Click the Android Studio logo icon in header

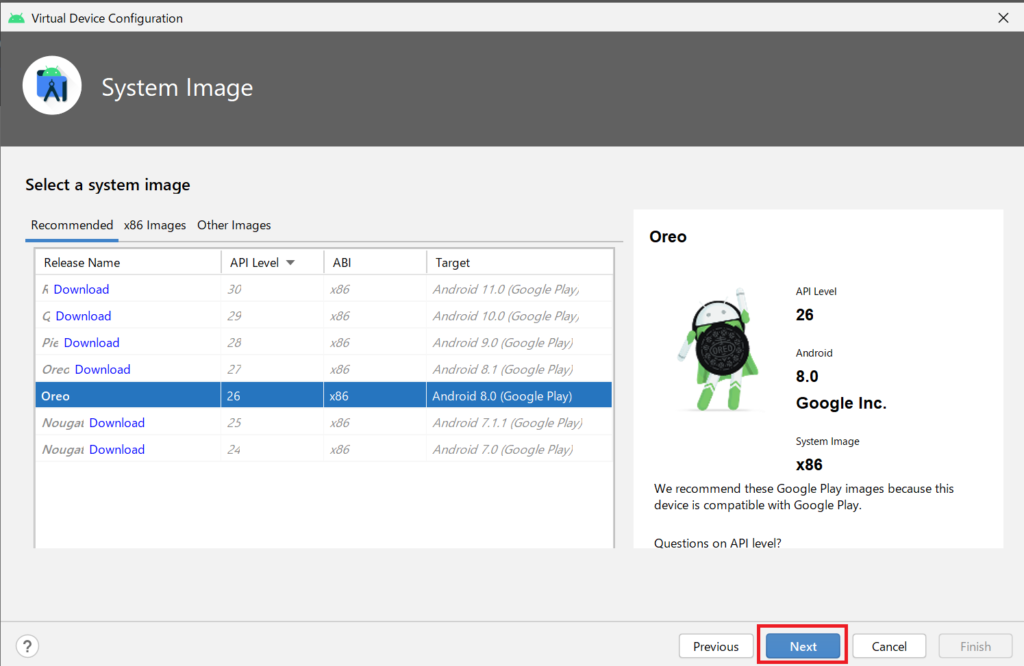pos(52,86)
